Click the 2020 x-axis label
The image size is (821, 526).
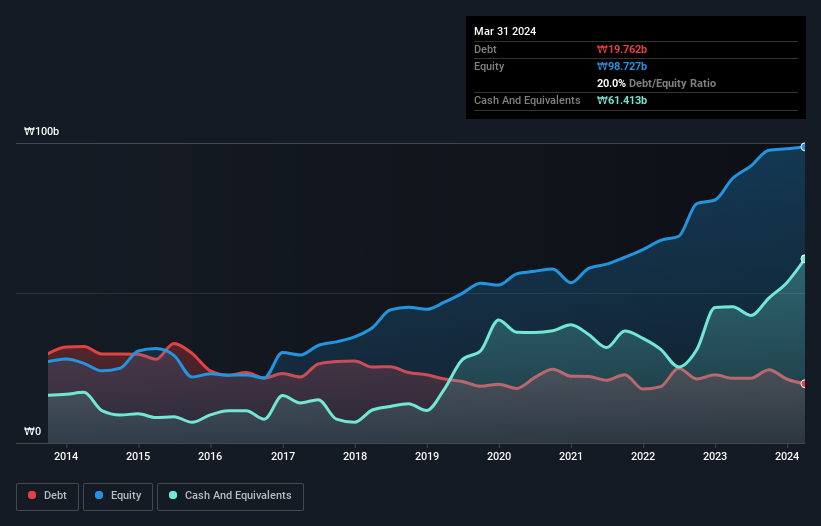[499, 456]
